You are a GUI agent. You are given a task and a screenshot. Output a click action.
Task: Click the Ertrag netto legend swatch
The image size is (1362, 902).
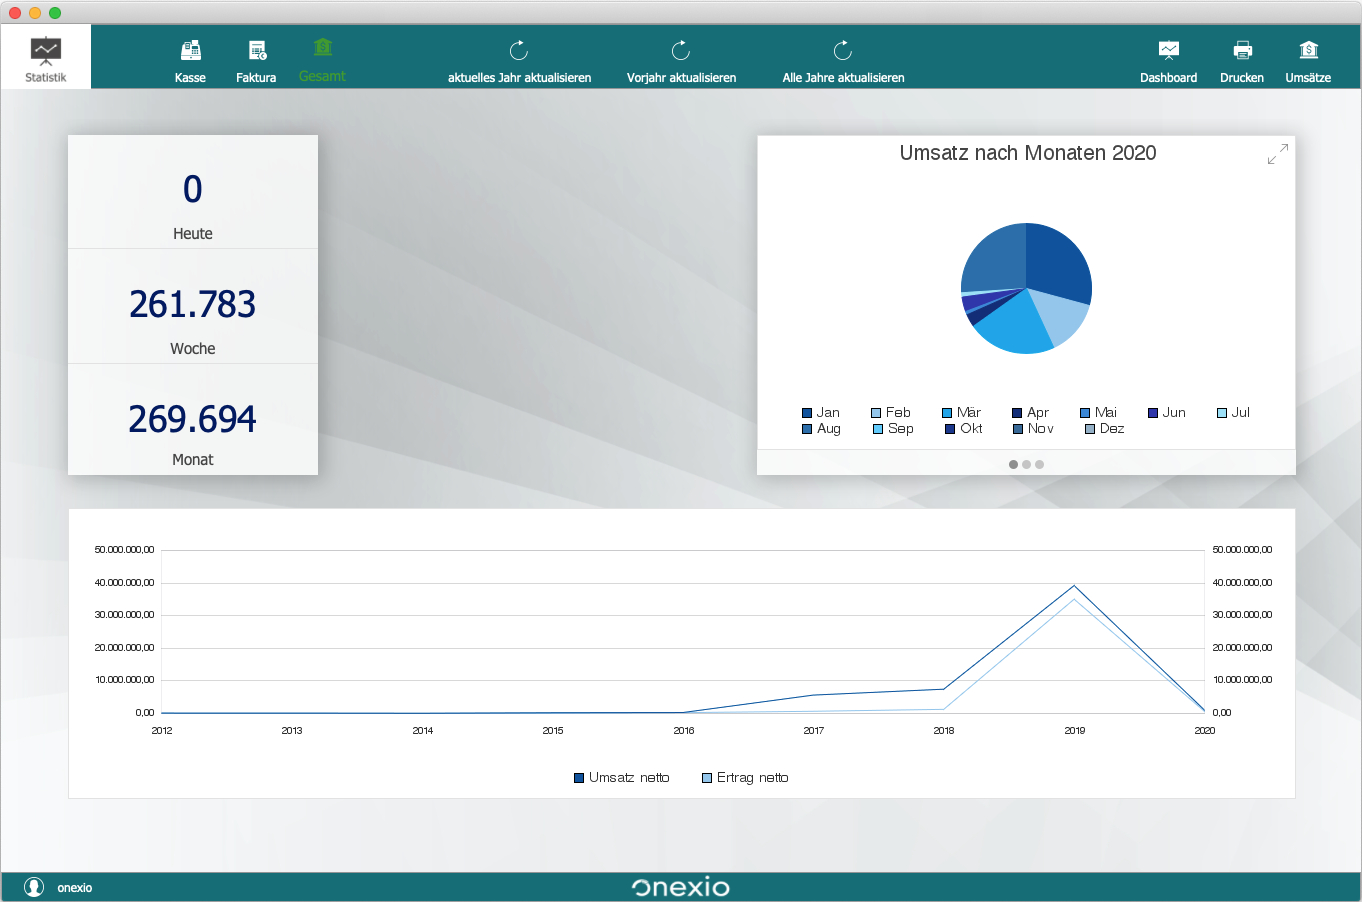click(707, 778)
